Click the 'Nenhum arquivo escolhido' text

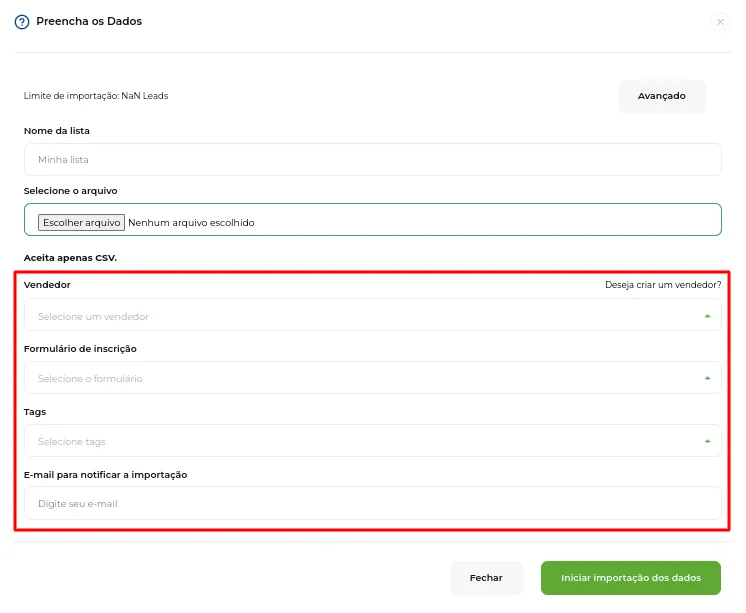click(x=191, y=223)
